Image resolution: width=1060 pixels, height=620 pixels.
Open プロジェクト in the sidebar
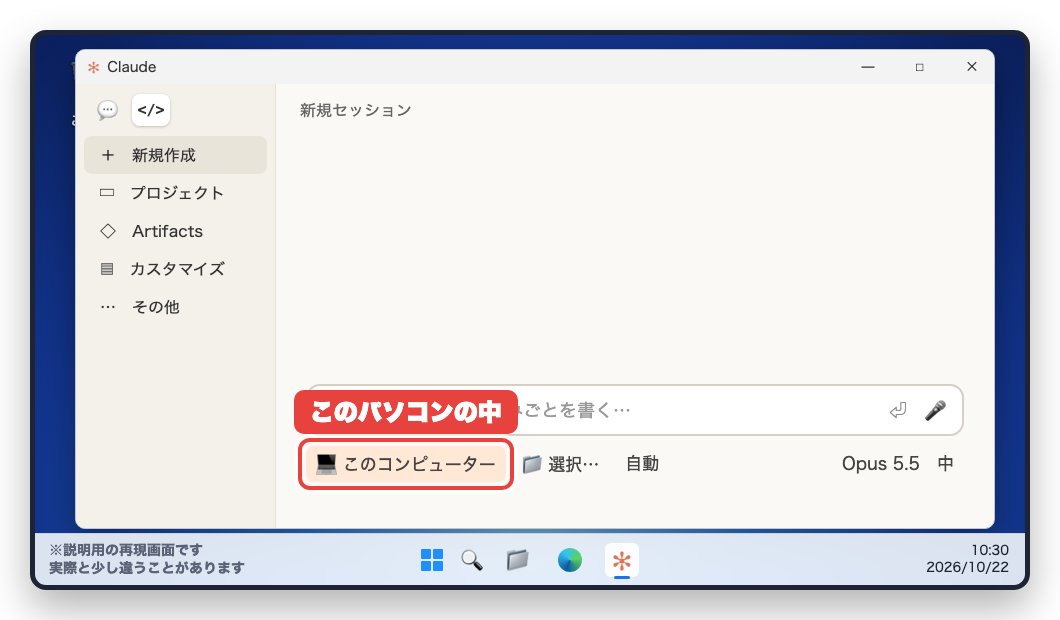tap(175, 193)
